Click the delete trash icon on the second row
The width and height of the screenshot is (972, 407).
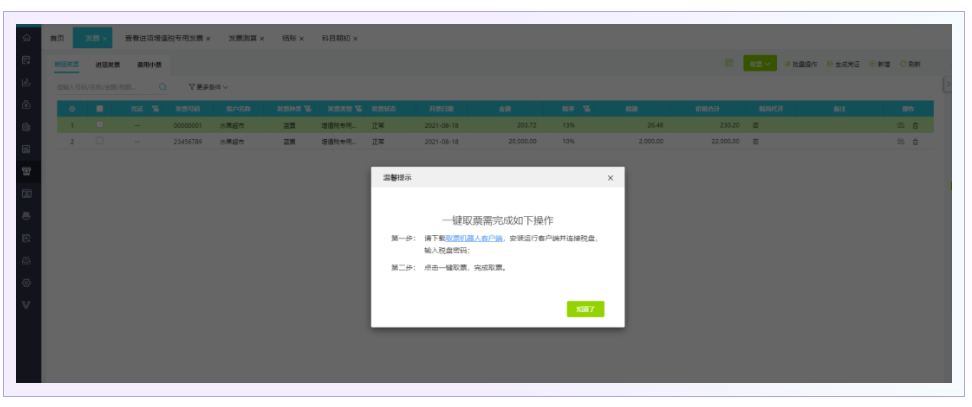[914, 142]
